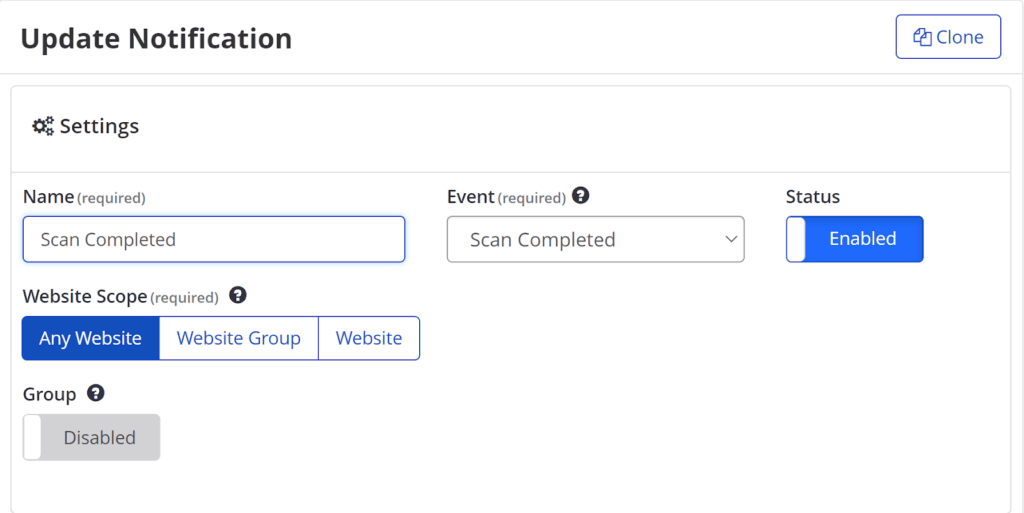Image resolution: width=1024 pixels, height=513 pixels.
Task: Click help icon beside Website Scope
Action: 237,295
